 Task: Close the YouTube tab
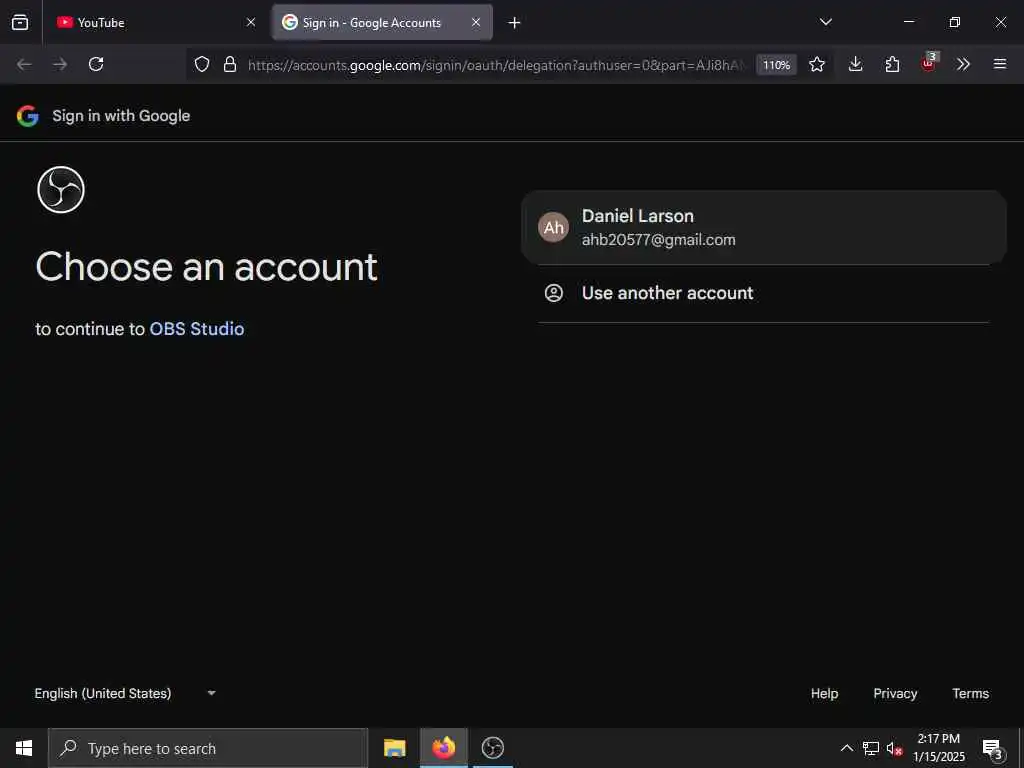(x=251, y=22)
